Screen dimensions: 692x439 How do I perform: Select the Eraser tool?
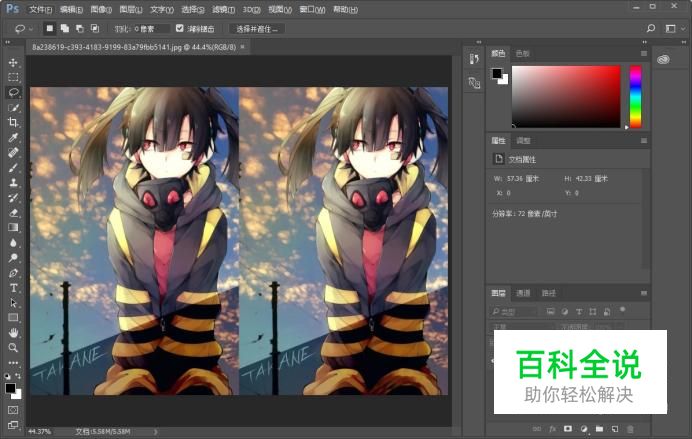pos(13,213)
